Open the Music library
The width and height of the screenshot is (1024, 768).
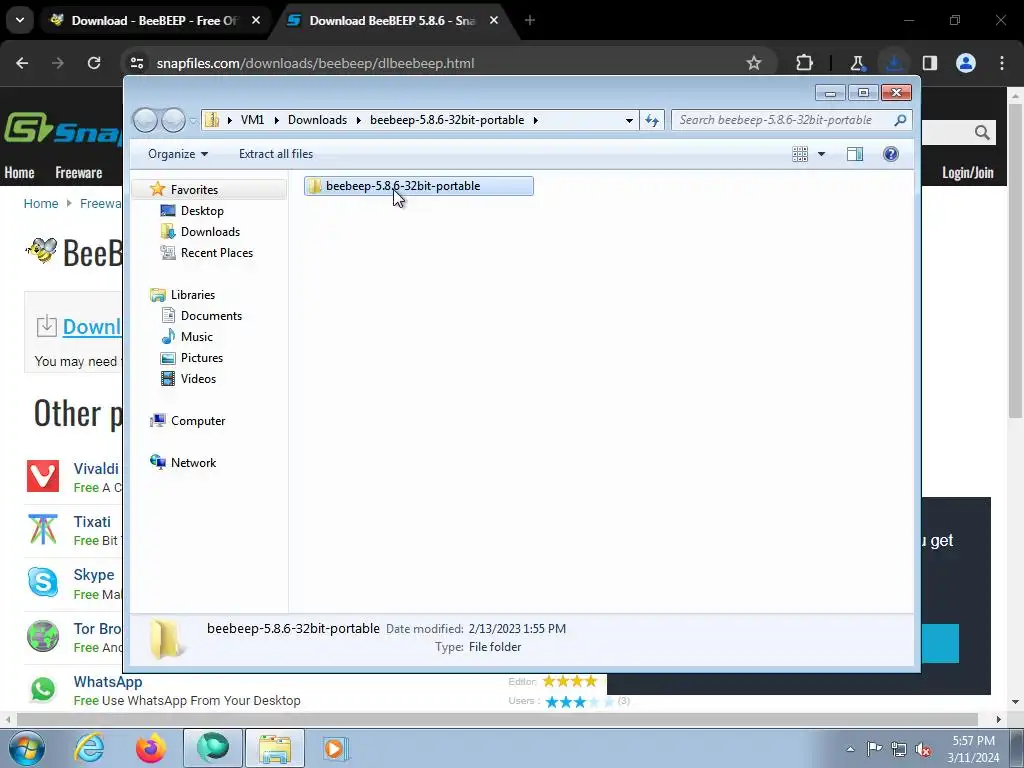point(197,337)
